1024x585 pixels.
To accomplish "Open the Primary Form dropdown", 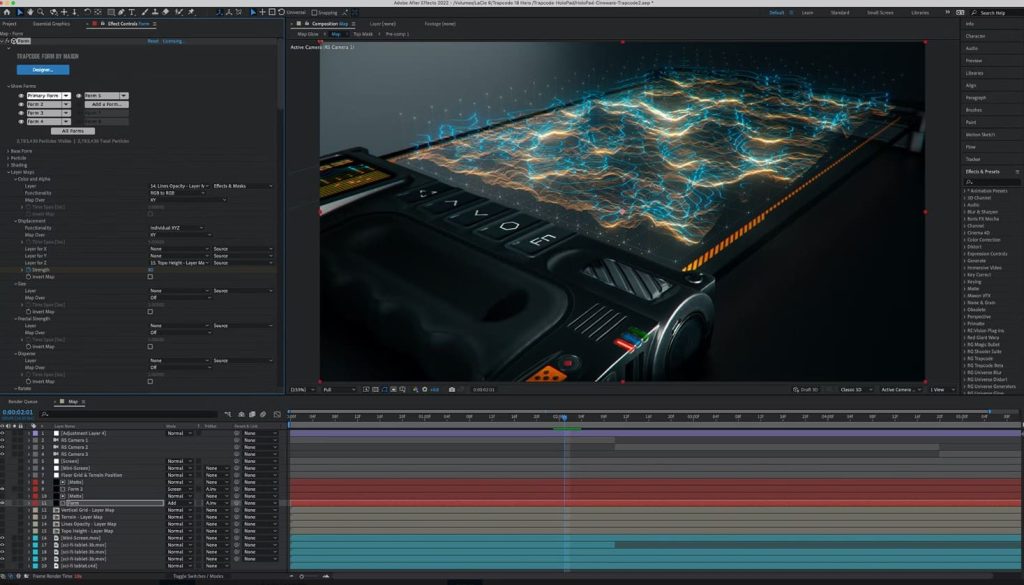I will click(66, 95).
